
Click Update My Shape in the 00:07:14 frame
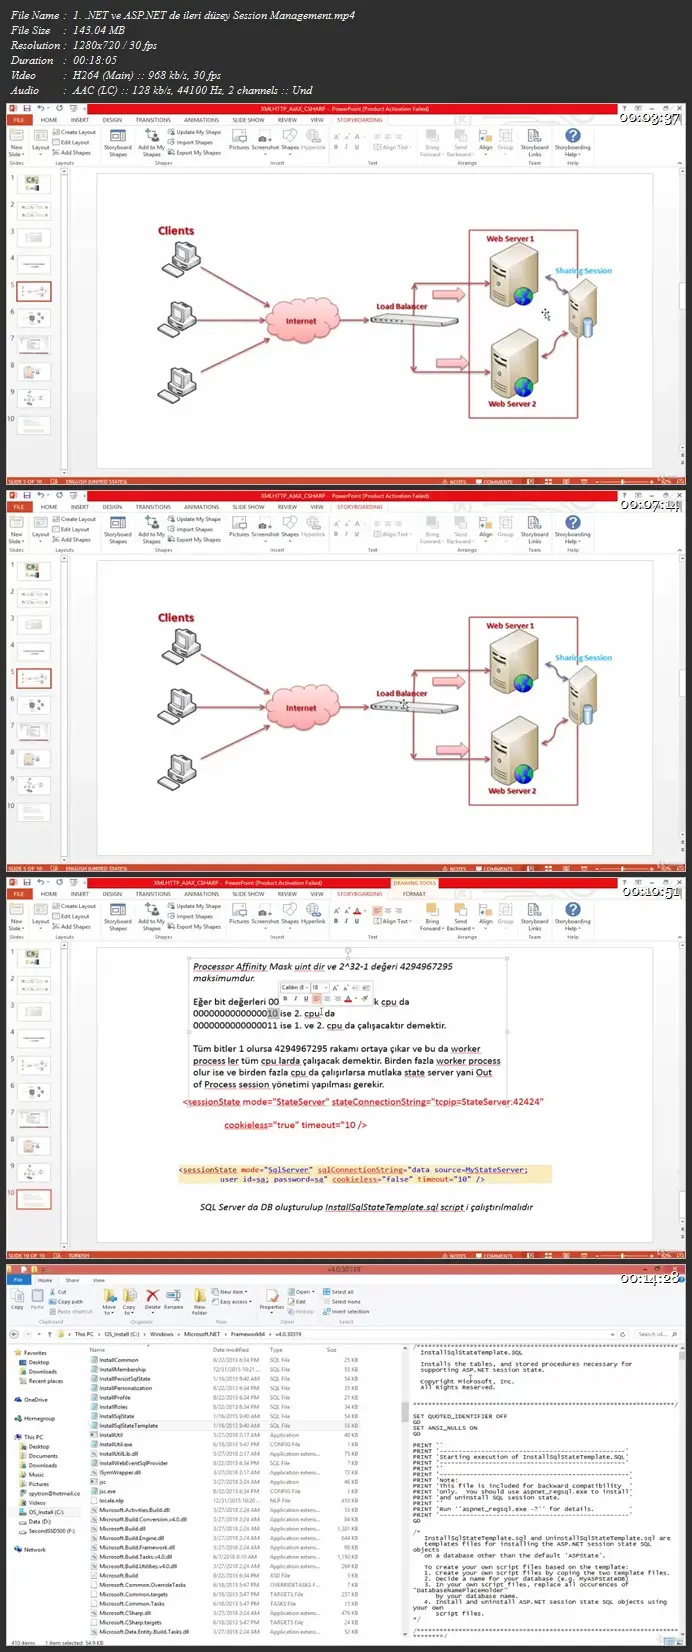(x=196, y=519)
